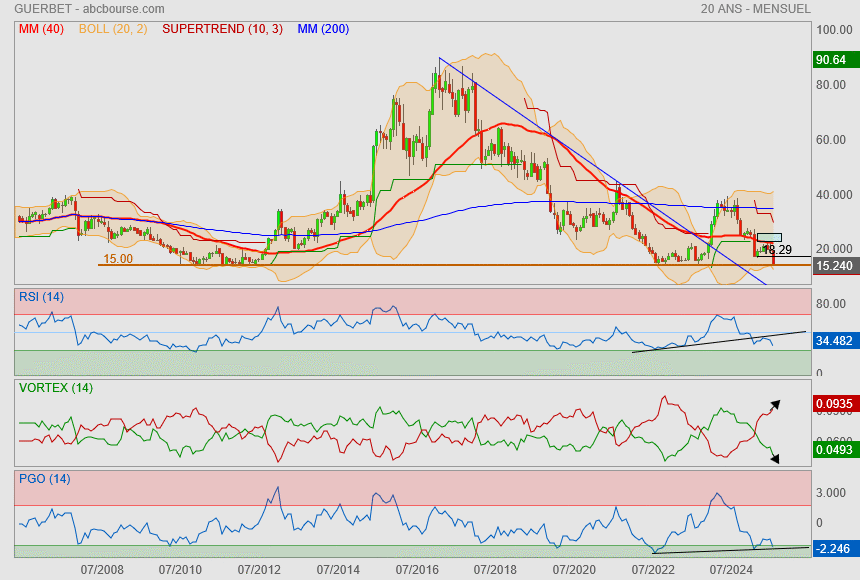Click the blue 34.482 RSI value badge
Image resolution: width=860 pixels, height=580 pixels.
click(x=833, y=341)
